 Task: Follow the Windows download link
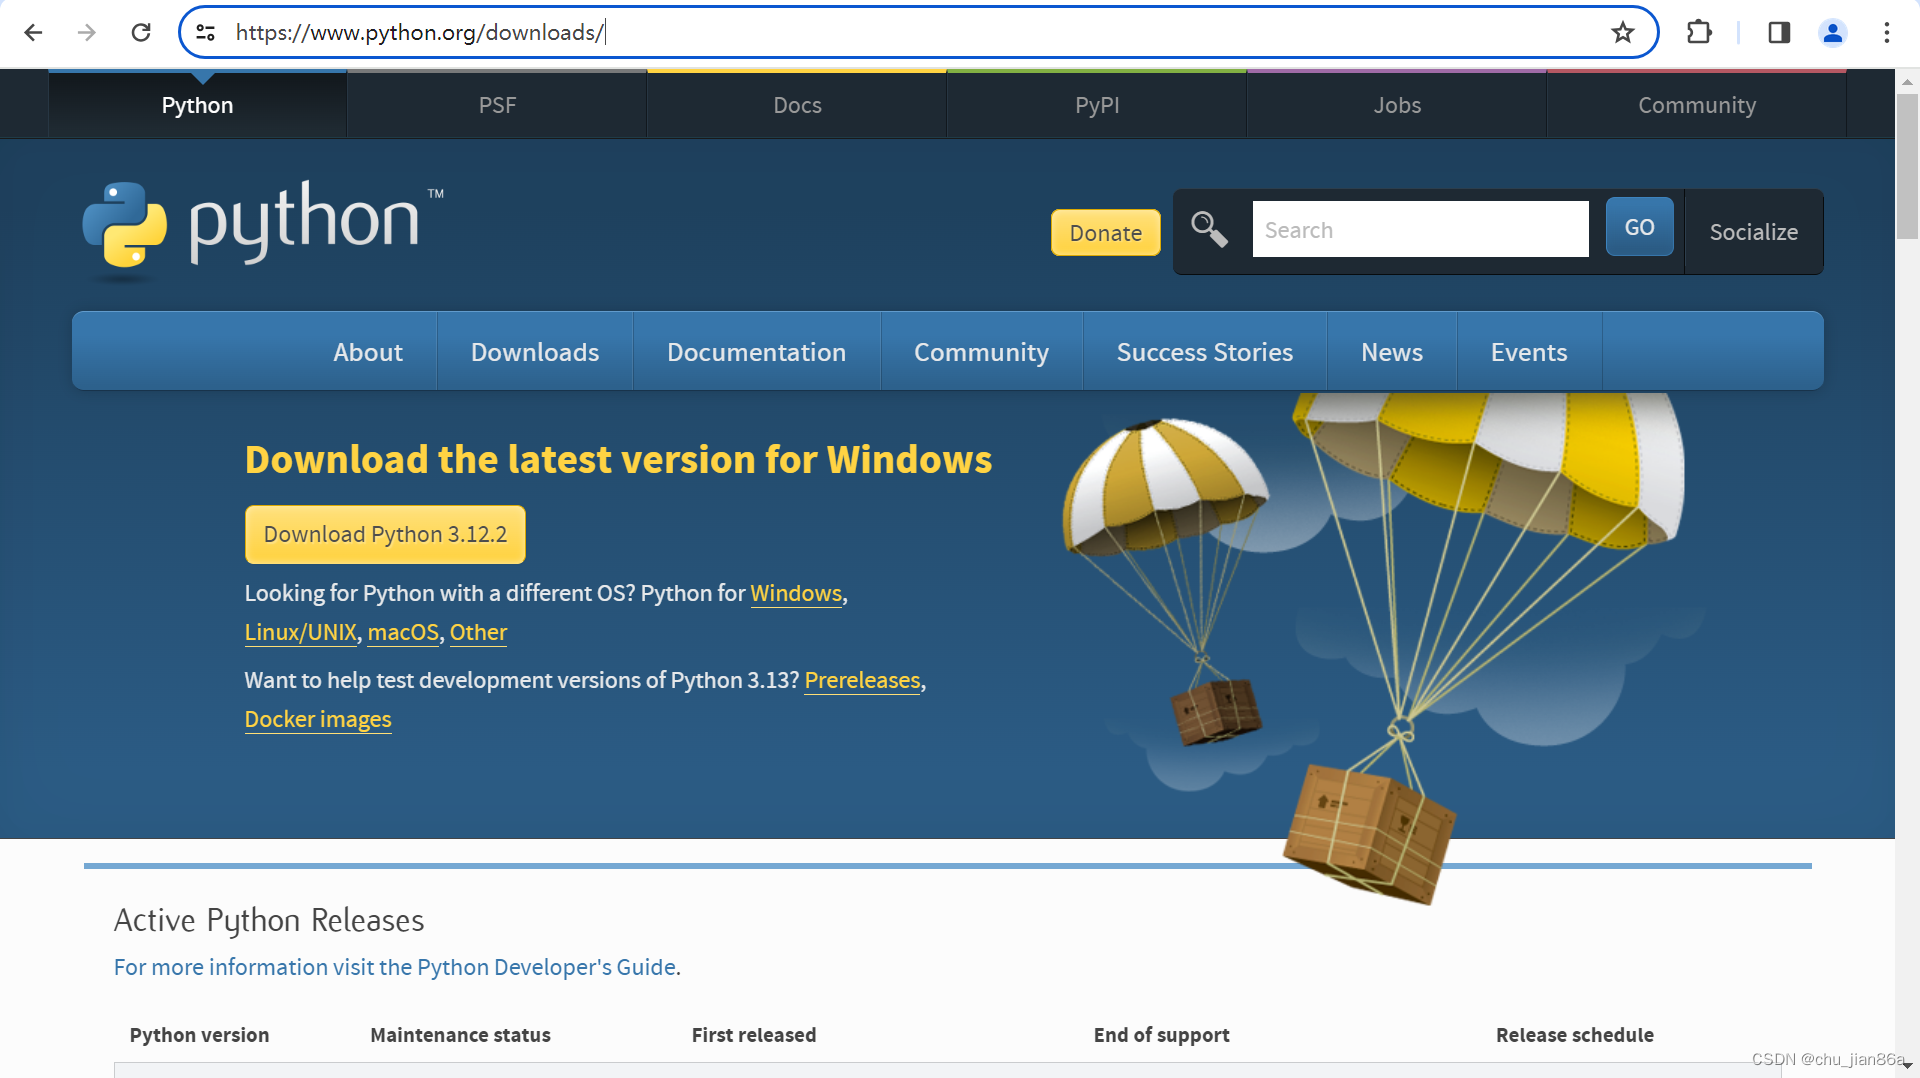coord(796,593)
